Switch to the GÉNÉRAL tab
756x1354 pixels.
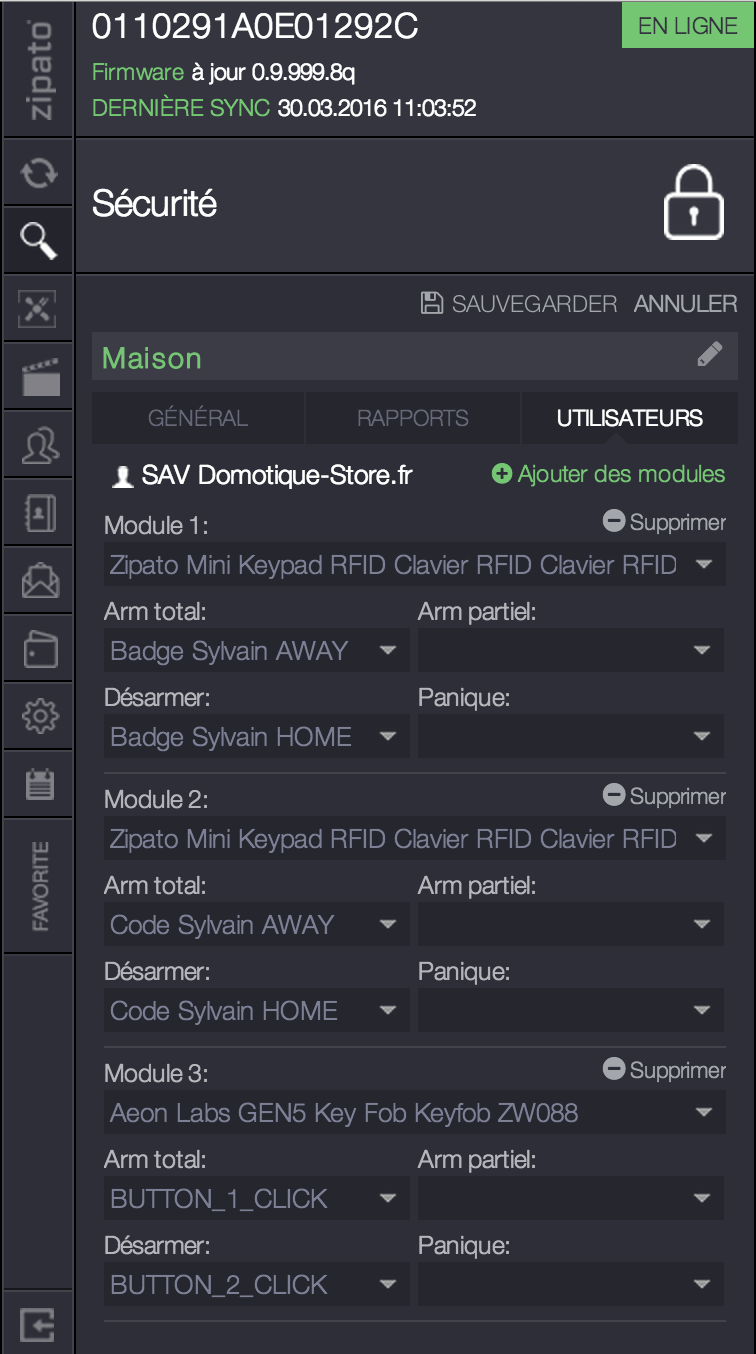198,418
